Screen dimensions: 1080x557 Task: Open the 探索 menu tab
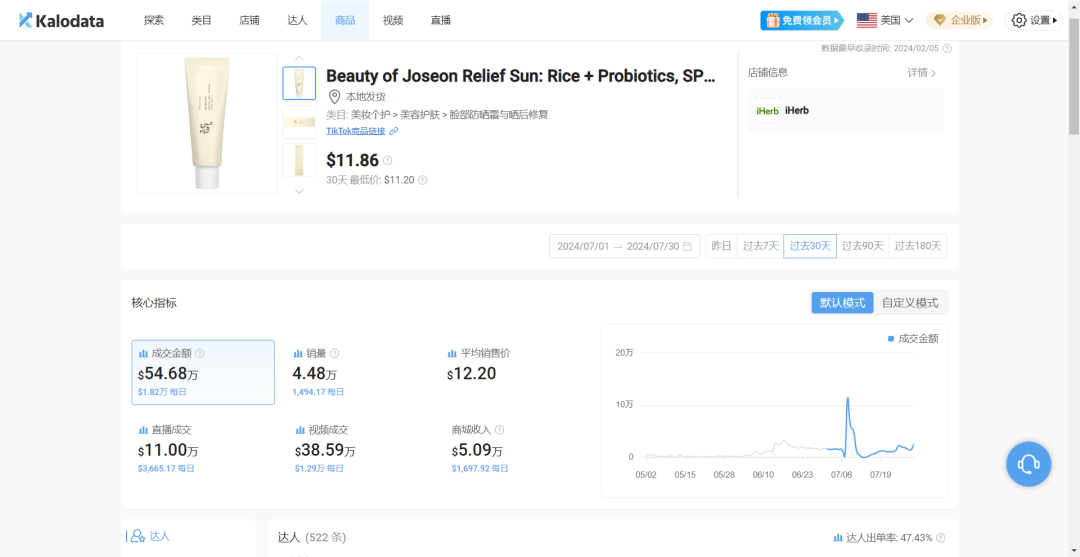coord(154,21)
